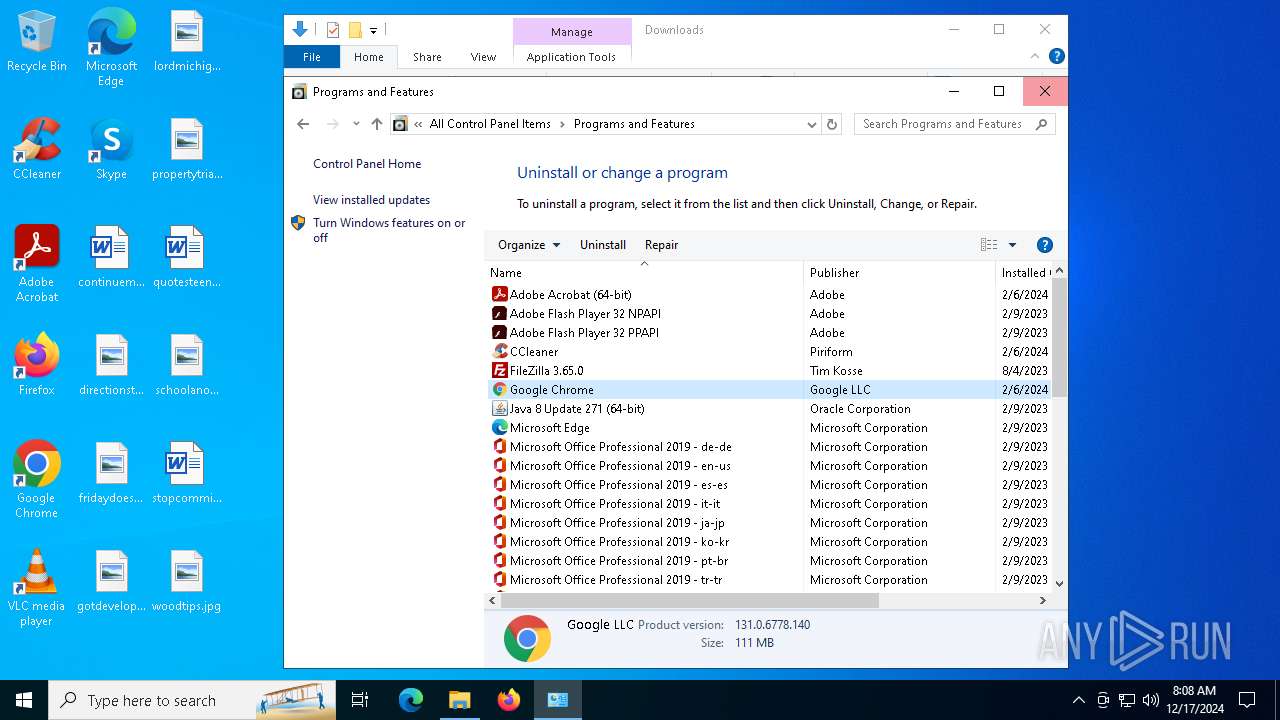Image resolution: width=1280 pixels, height=720 pixels.
Task: Sort the list by Publisher column header
Action: [900, 273]
